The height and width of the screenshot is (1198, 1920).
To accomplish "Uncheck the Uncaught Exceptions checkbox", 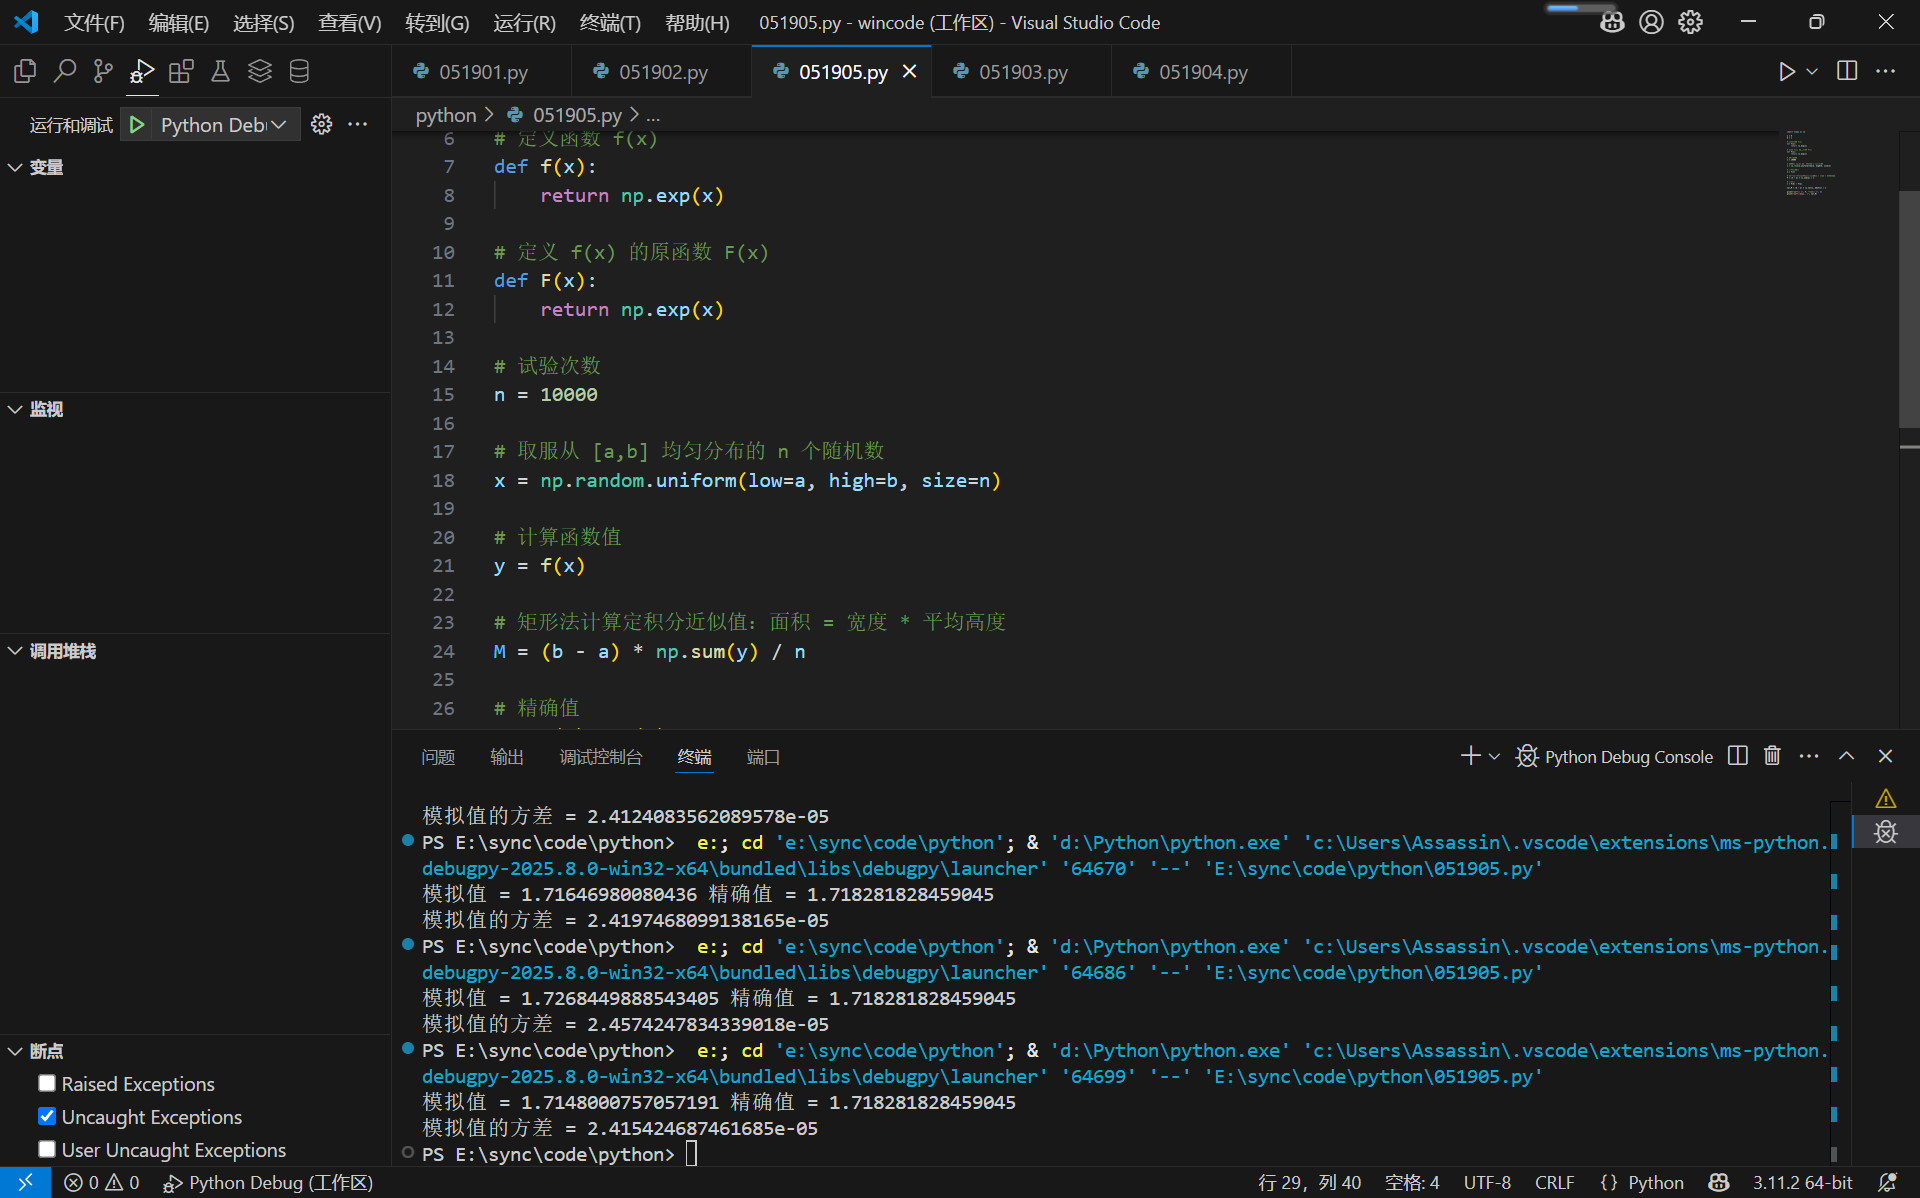I will (x=47, y=1116).
